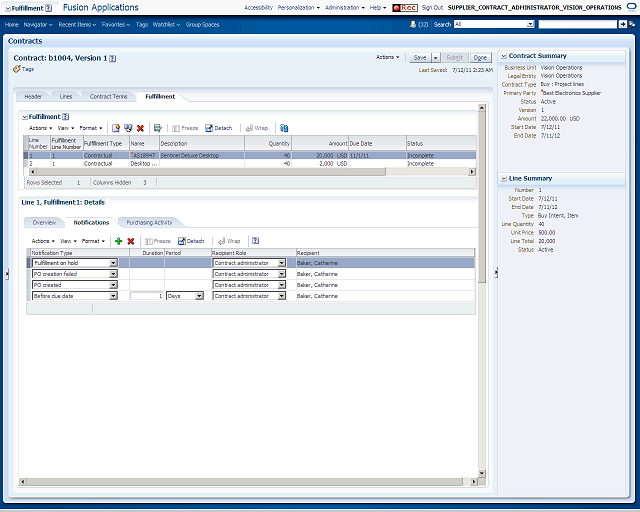Click the 'Sentinel Deluxe Desktop' description cell
640x512 pixels.
click(x=202, y=156)
